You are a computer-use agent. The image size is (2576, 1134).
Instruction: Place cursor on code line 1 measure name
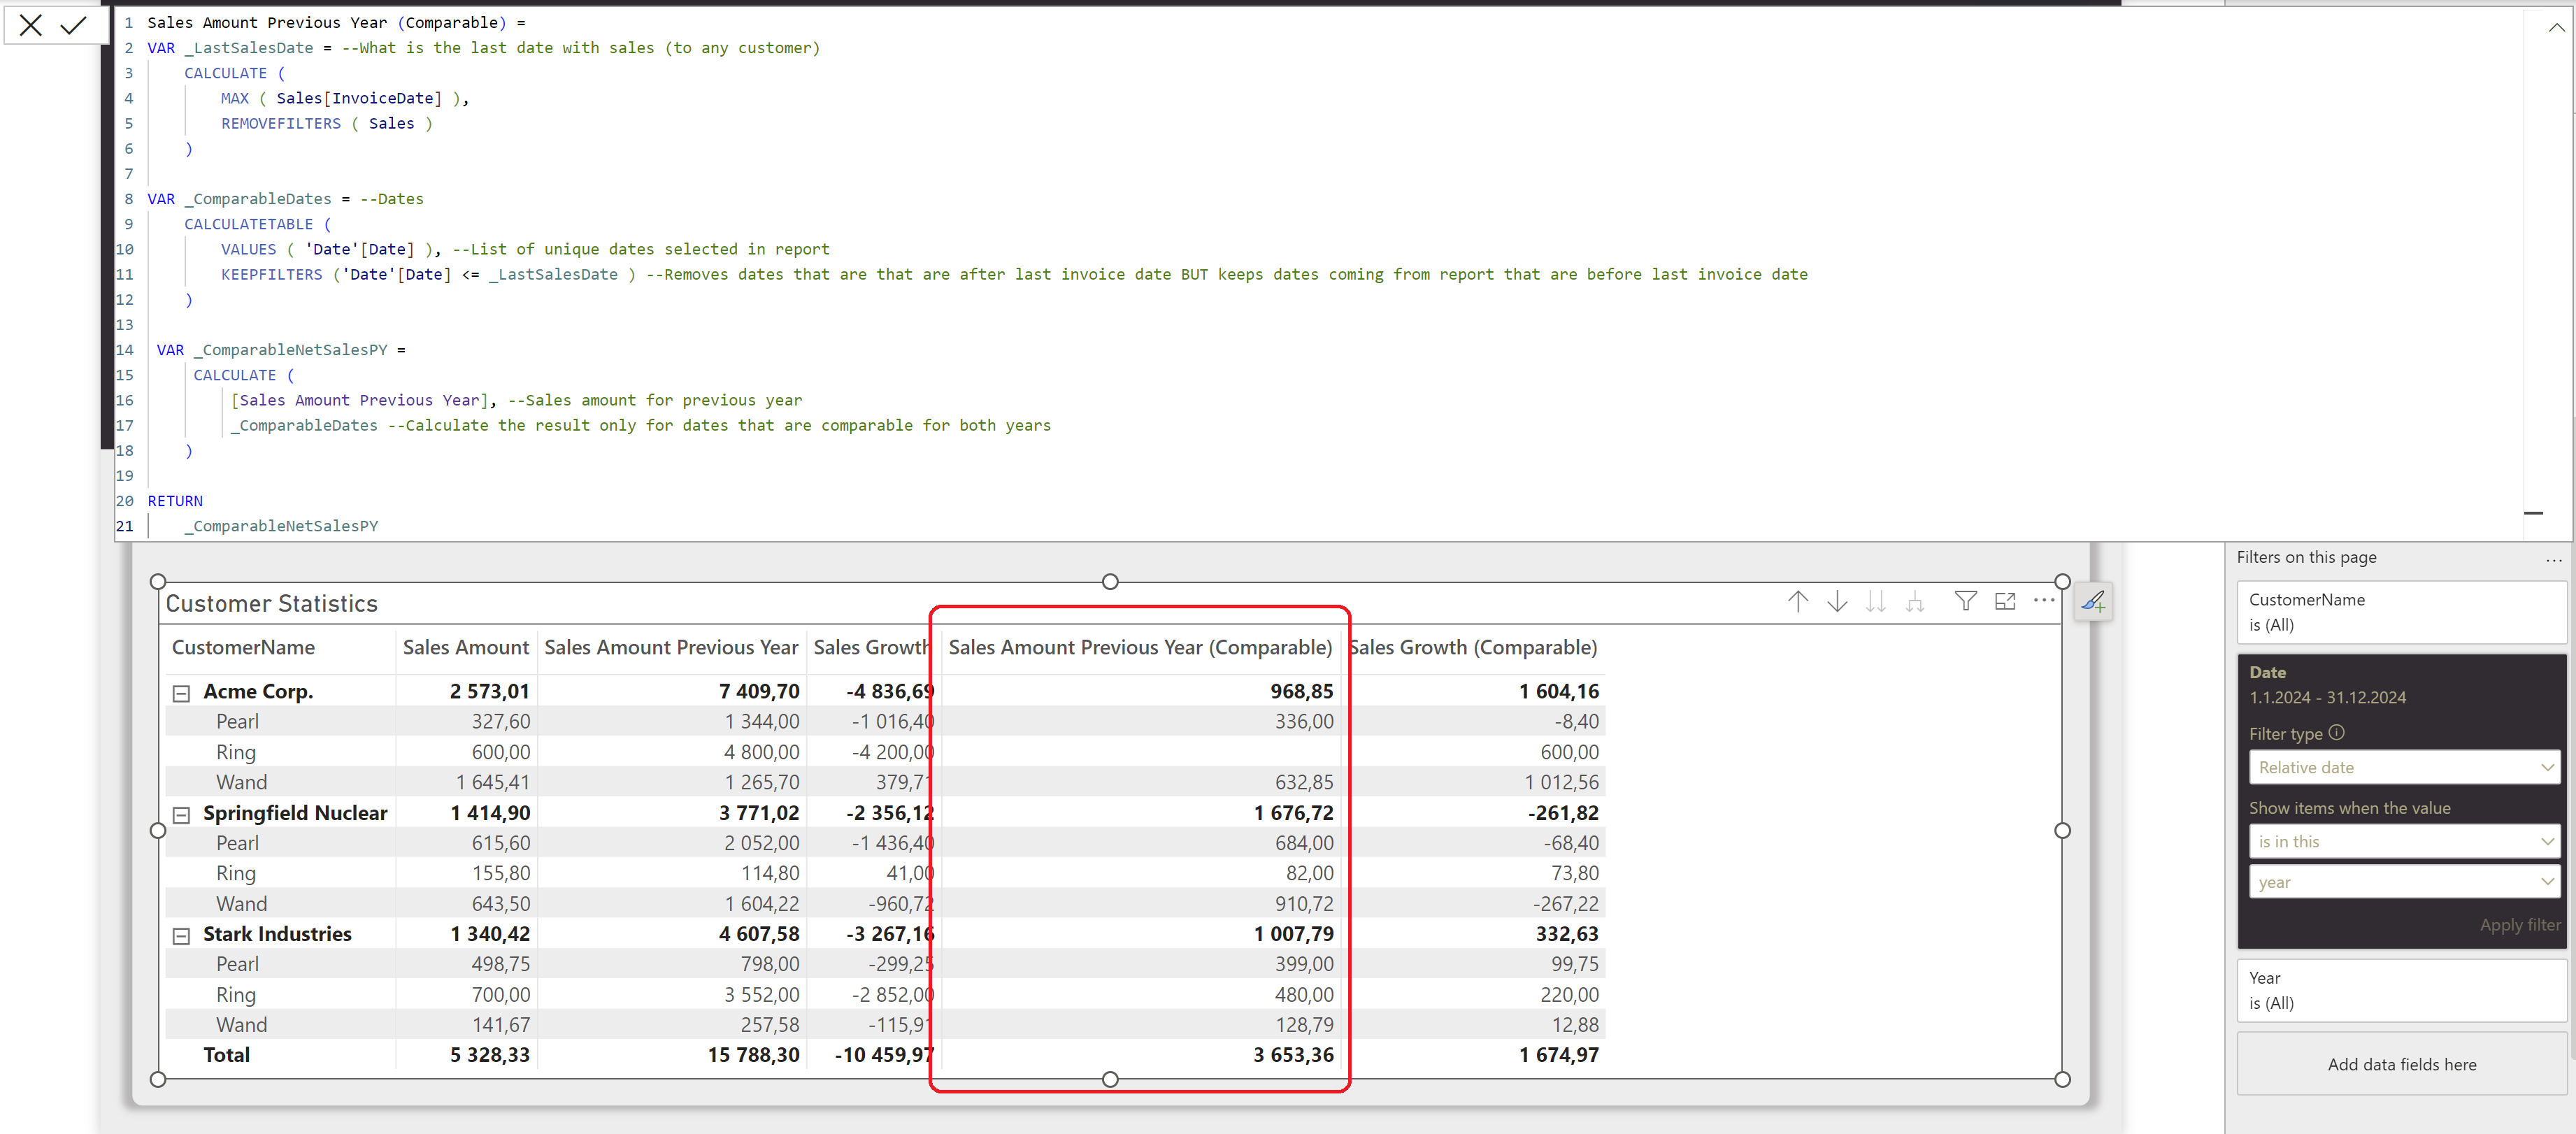tap(327, 22)
